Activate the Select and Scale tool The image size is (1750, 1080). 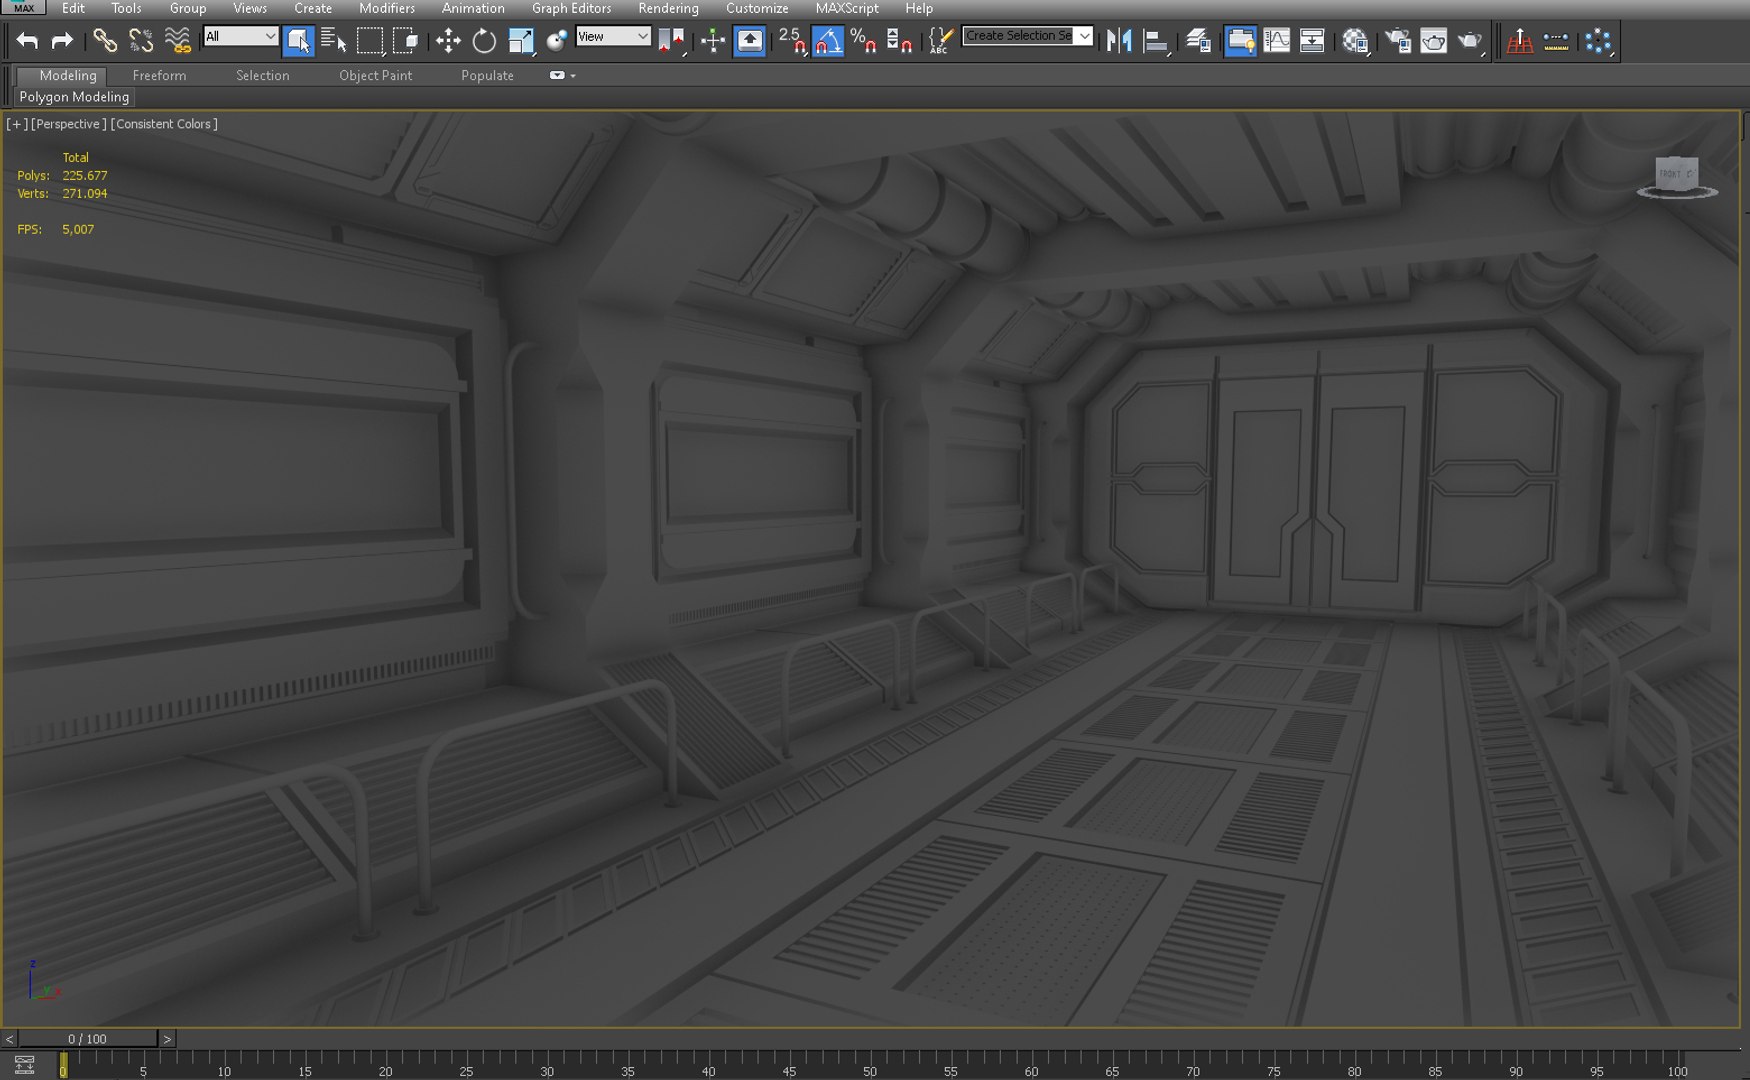pos(521,41)
